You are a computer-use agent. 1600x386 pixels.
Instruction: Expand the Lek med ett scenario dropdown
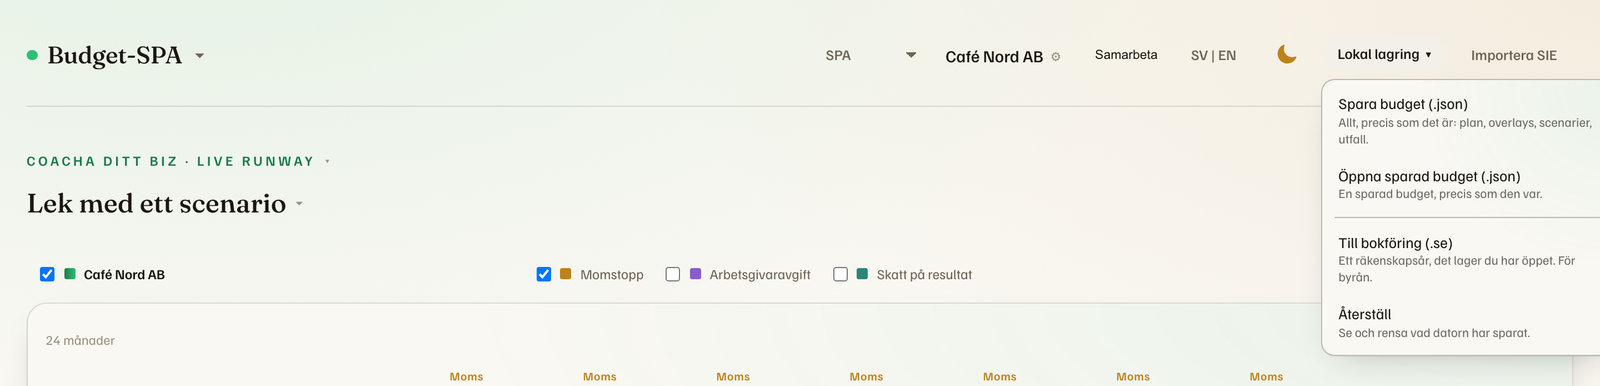tap(299, 204)
